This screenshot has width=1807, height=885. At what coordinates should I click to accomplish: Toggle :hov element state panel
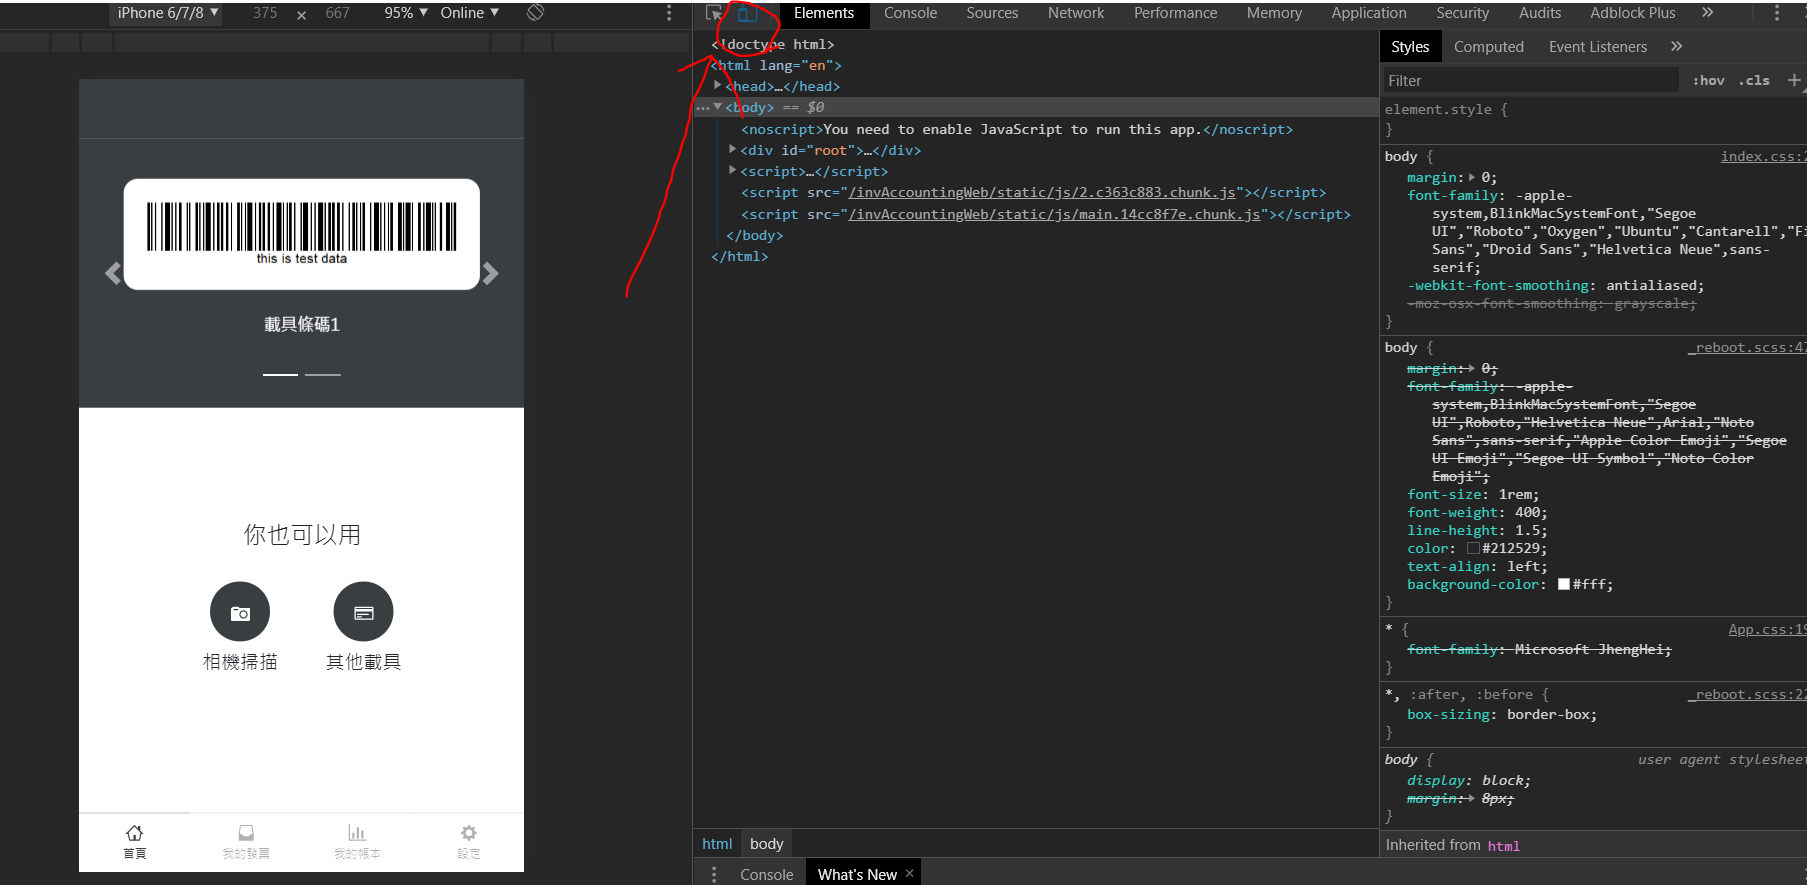[x=1709, y=80]
